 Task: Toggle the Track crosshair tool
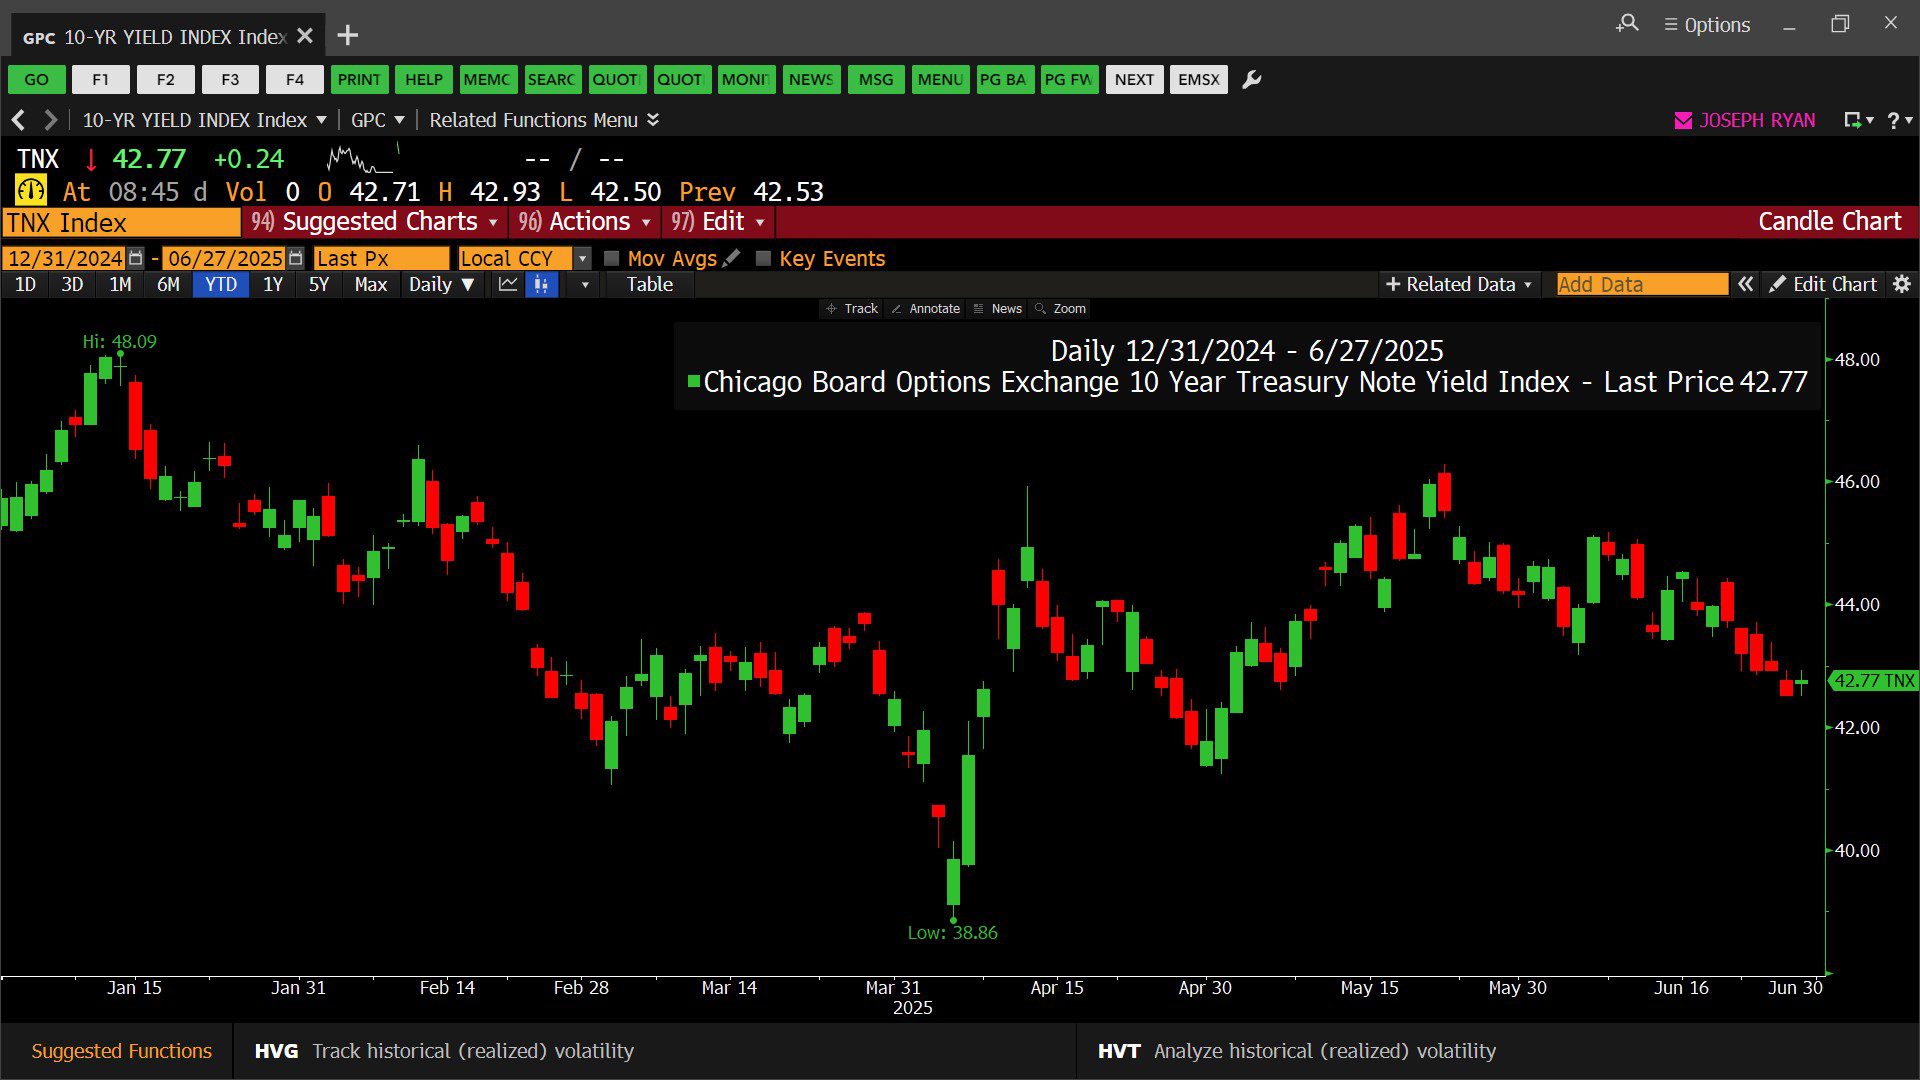[852, 309]
